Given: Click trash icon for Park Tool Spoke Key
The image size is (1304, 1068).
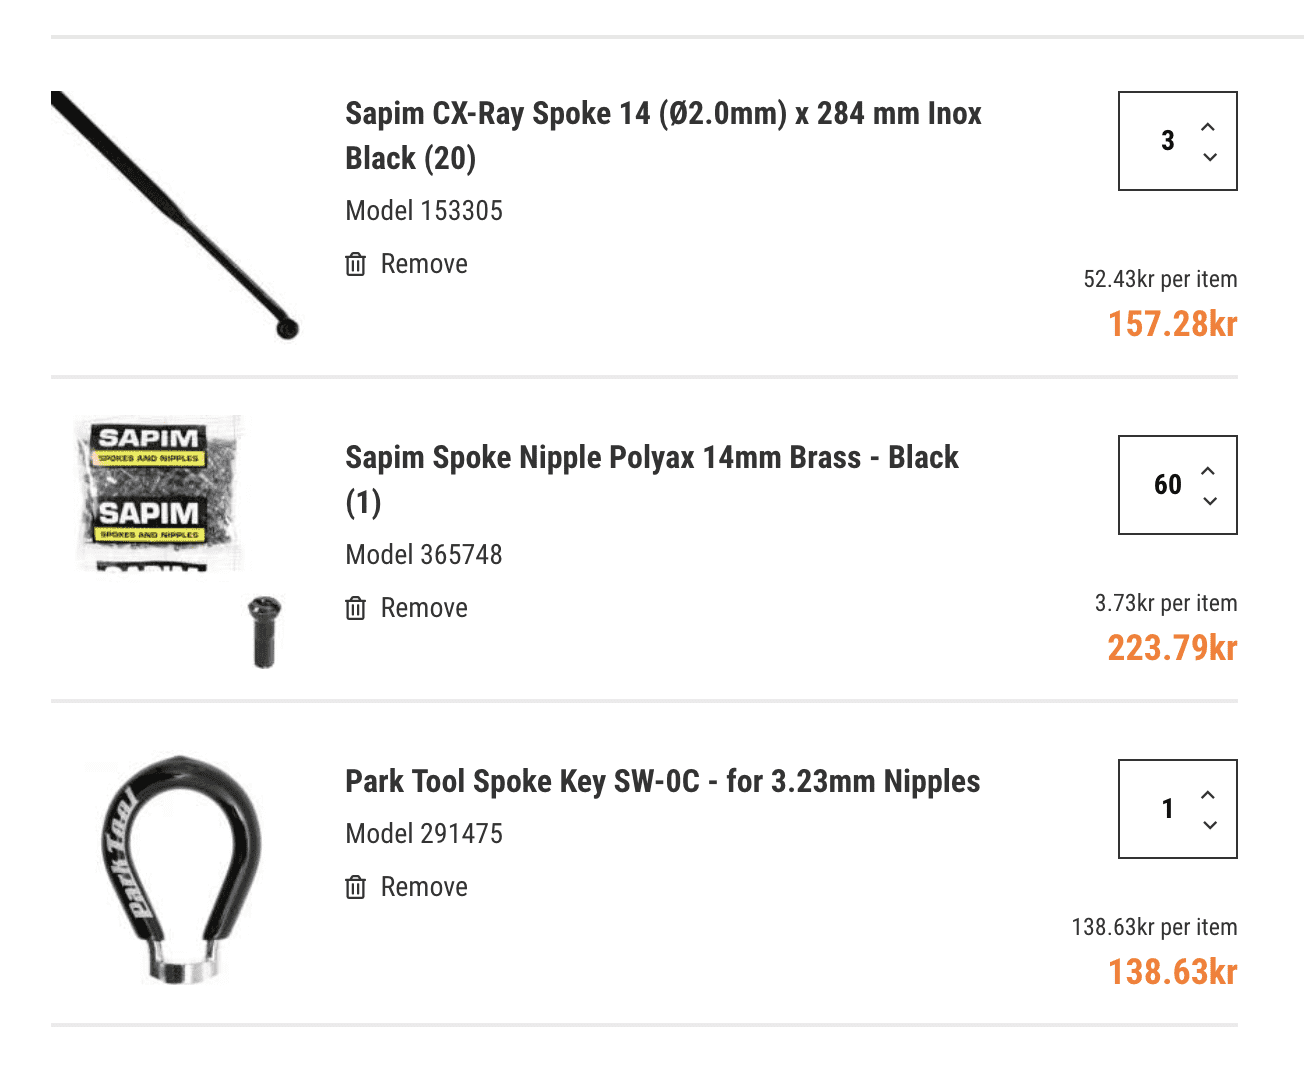Looking at the screenshot, I should coord(355,887).
